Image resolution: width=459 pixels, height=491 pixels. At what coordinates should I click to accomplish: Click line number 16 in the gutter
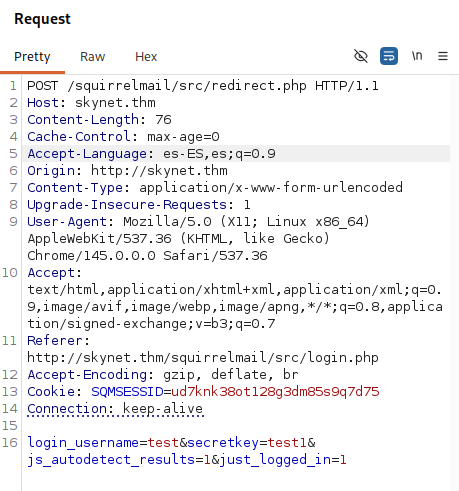10,443
